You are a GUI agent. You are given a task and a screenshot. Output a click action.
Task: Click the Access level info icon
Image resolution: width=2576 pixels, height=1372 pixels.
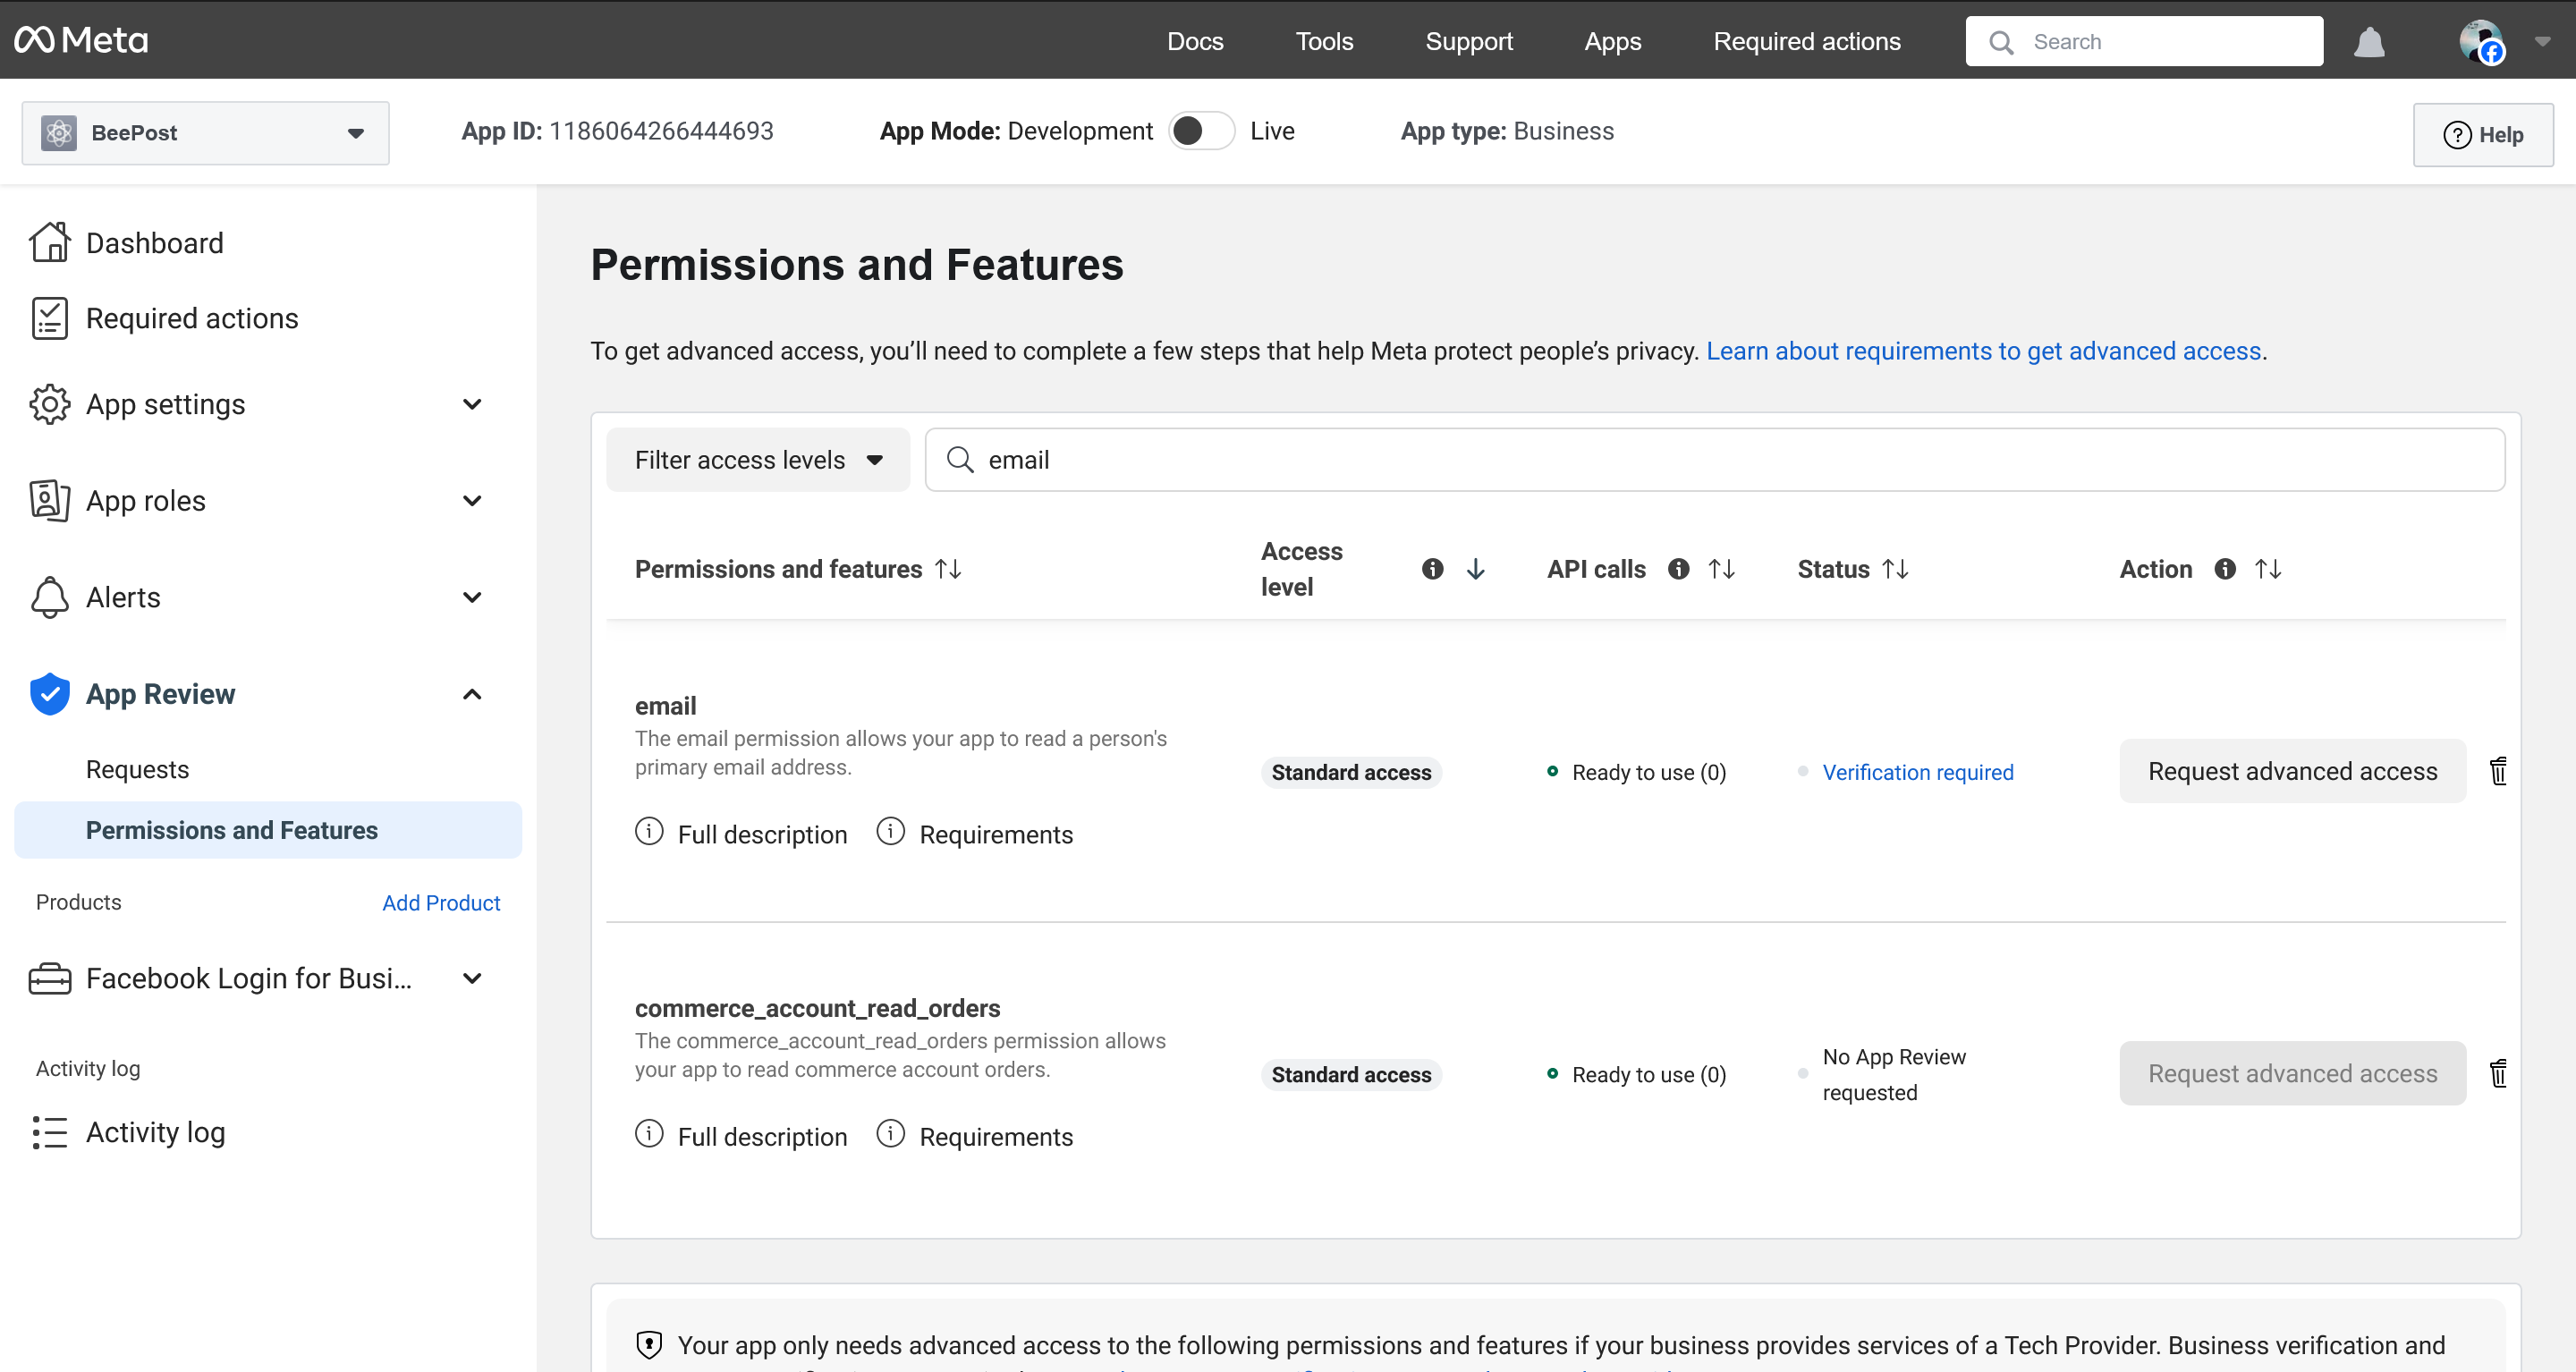[x=1432, y=568]
